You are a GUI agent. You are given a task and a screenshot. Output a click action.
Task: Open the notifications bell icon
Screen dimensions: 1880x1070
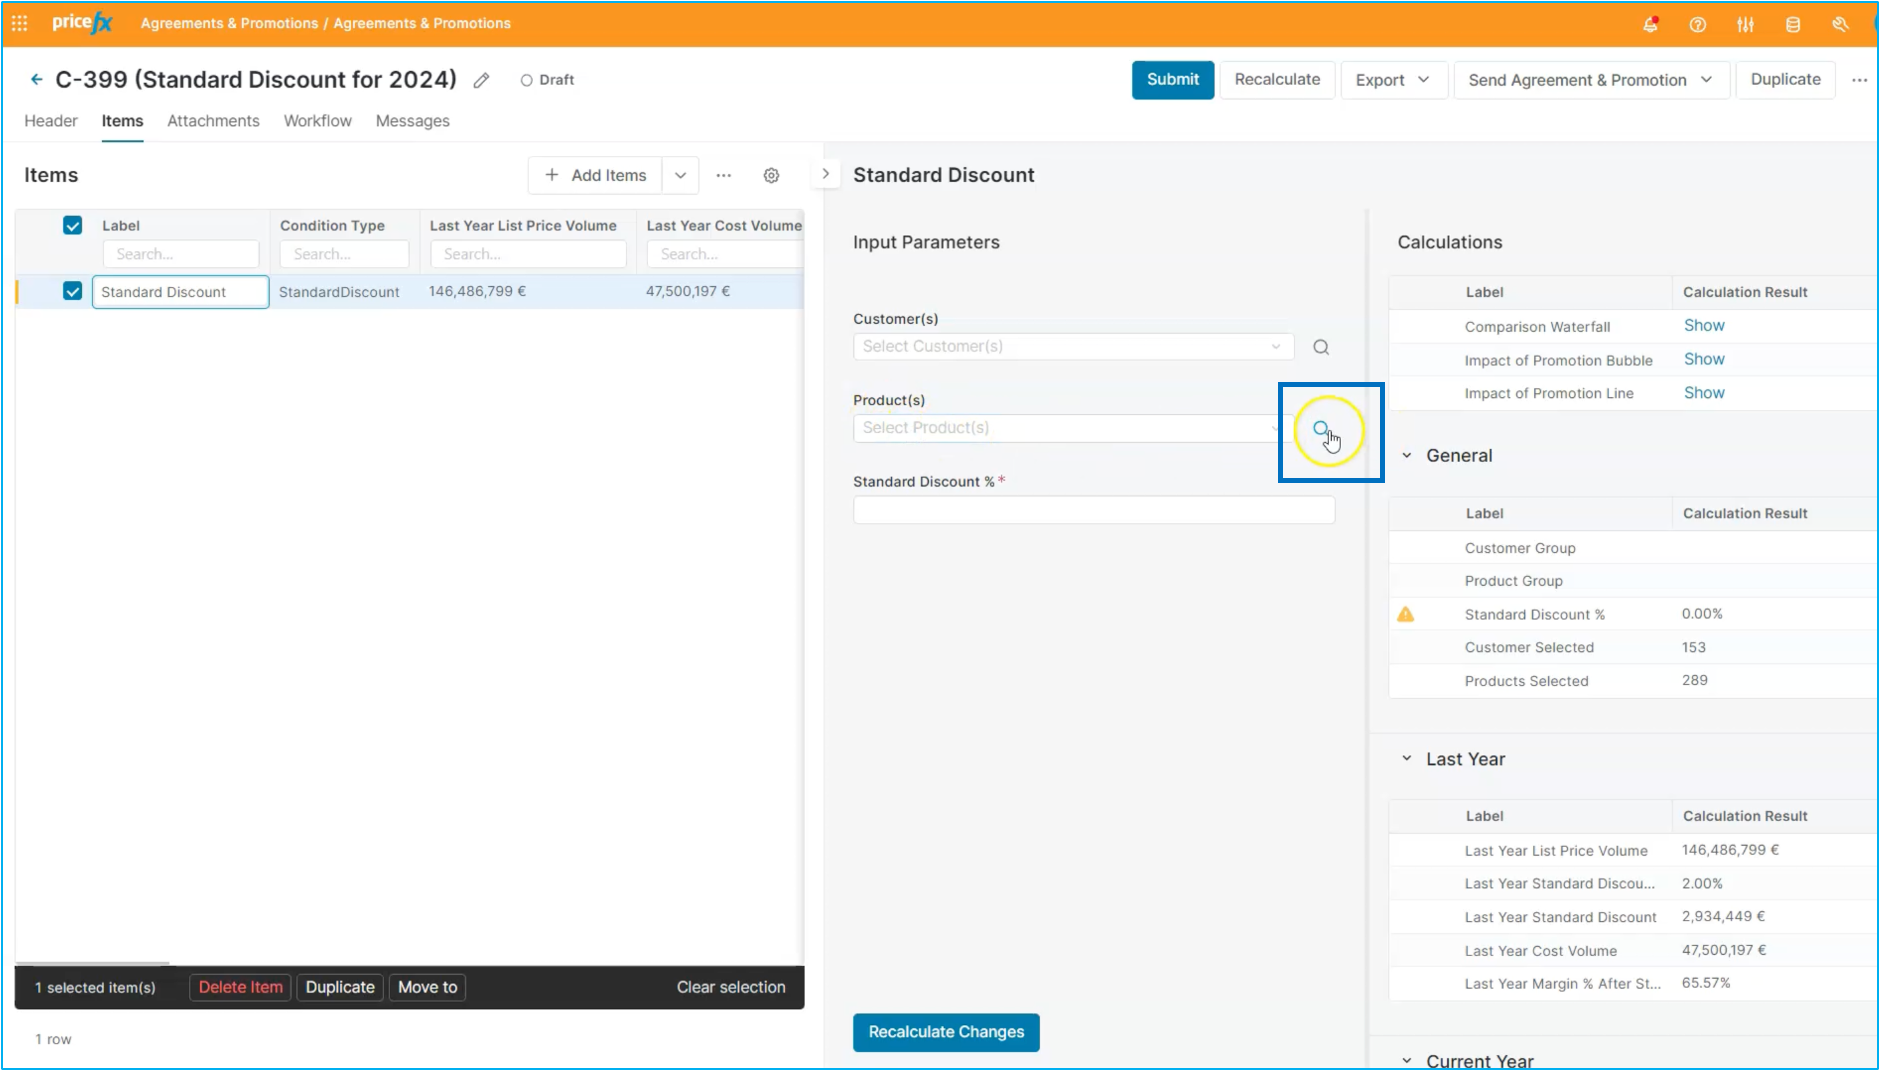[x=1650, y=24]
